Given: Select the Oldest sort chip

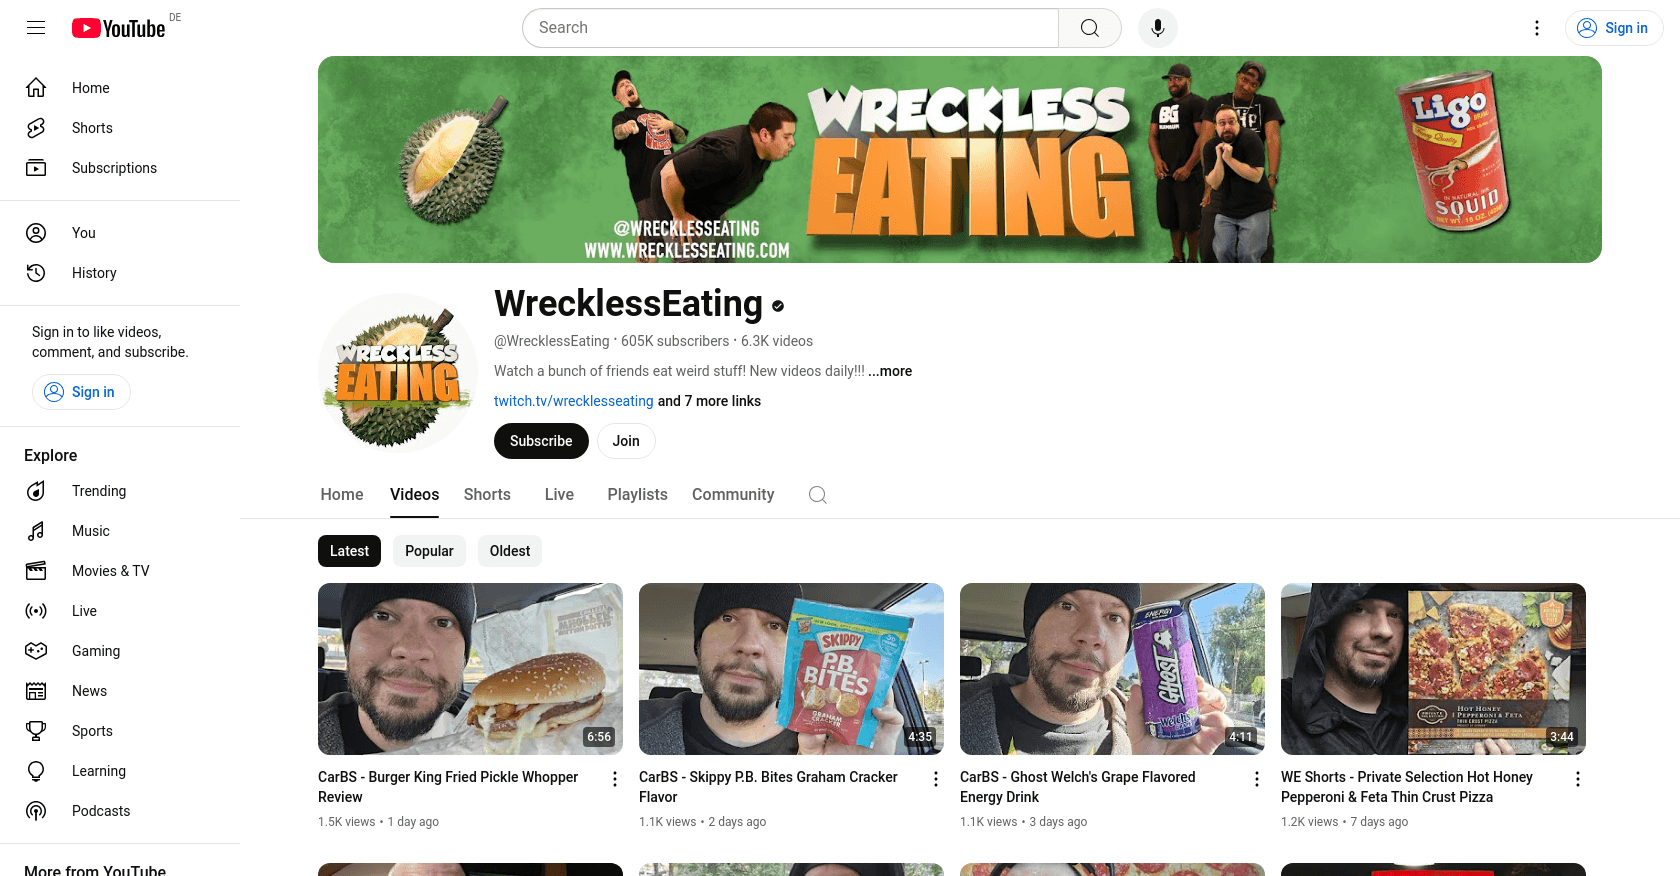Looking at the screenshot, I should point(510,551).
